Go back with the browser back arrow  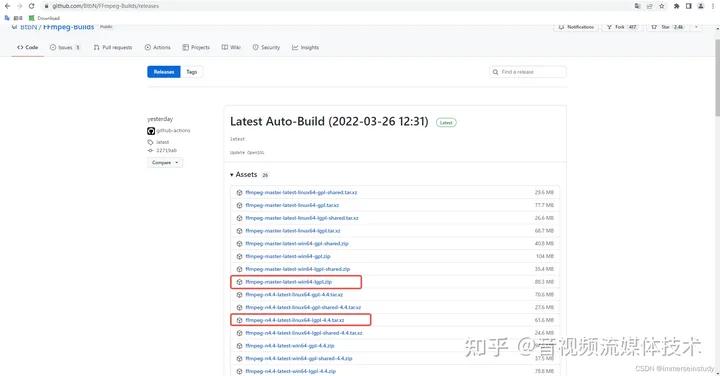click(7, 6)
